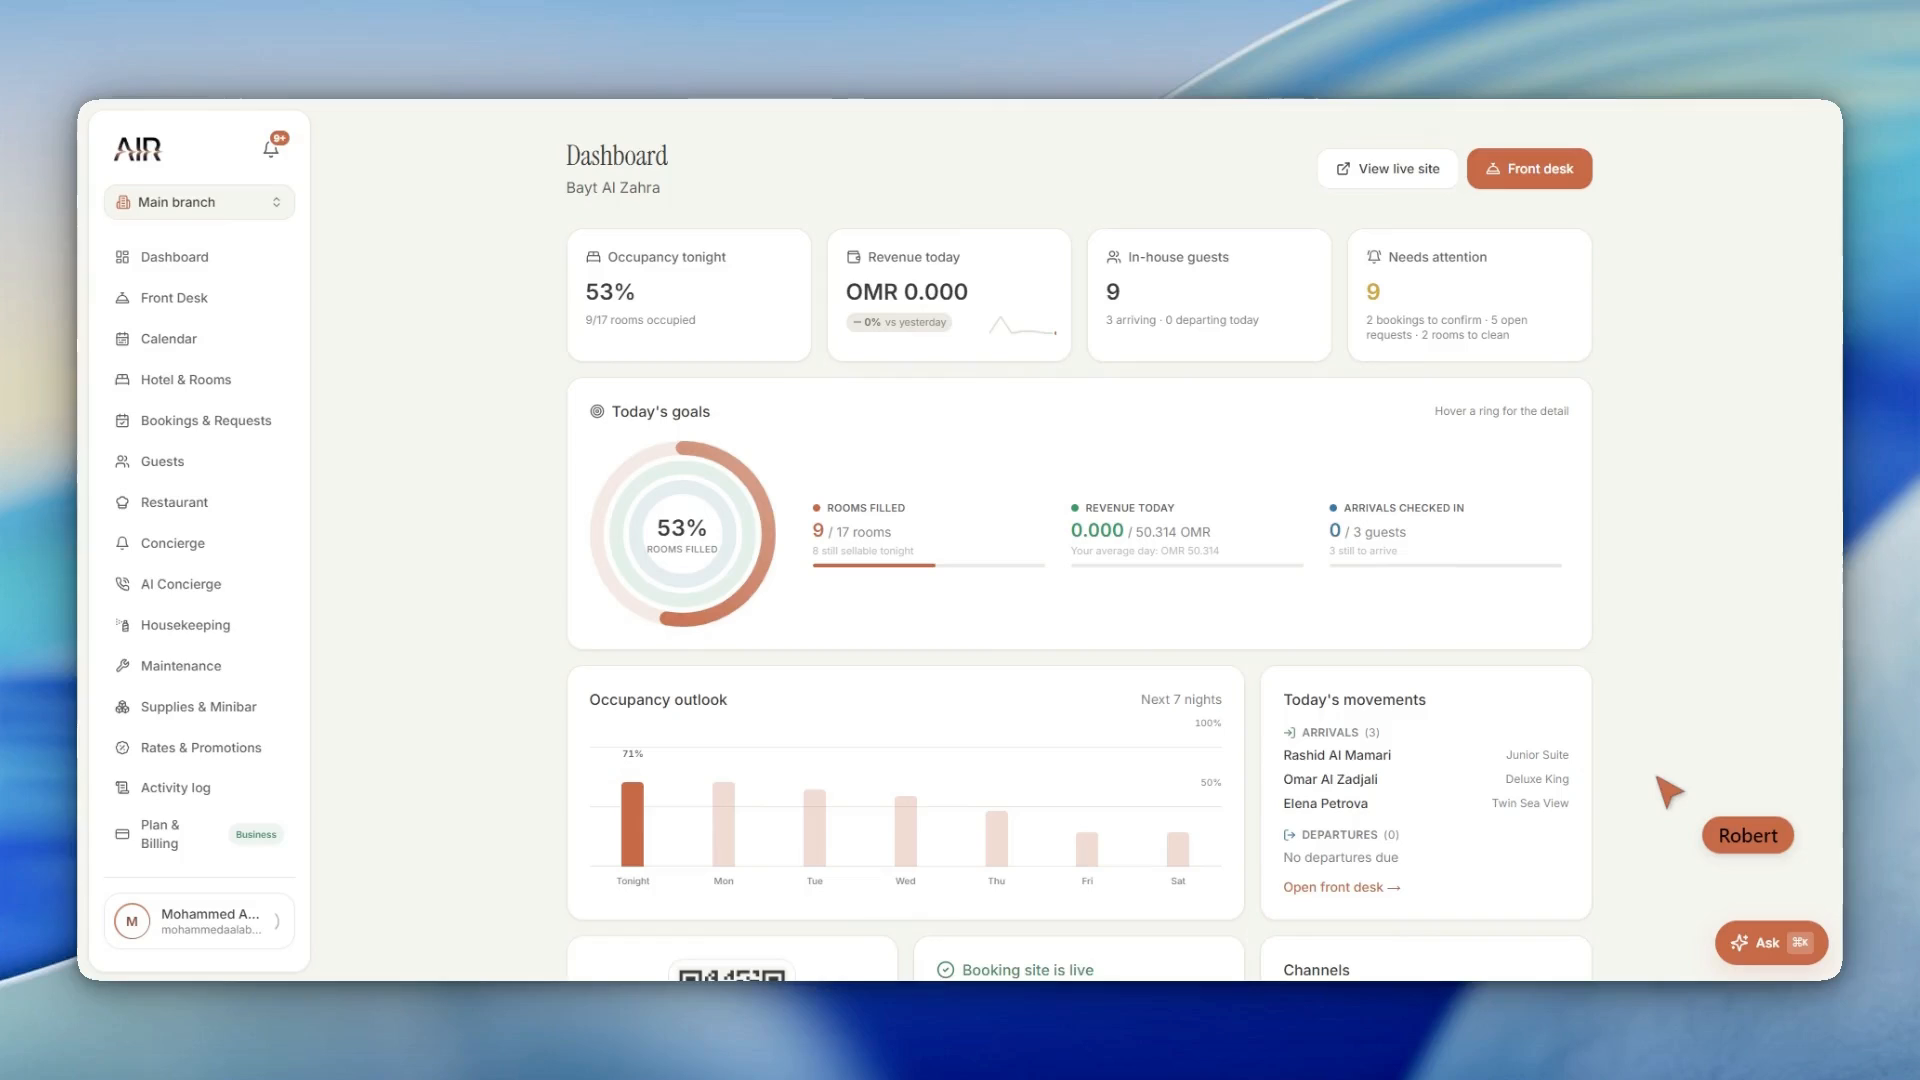Open the Main branch selector dropdown
The width and height of the screenshot is (1920, 1080).
coord(199,202)
